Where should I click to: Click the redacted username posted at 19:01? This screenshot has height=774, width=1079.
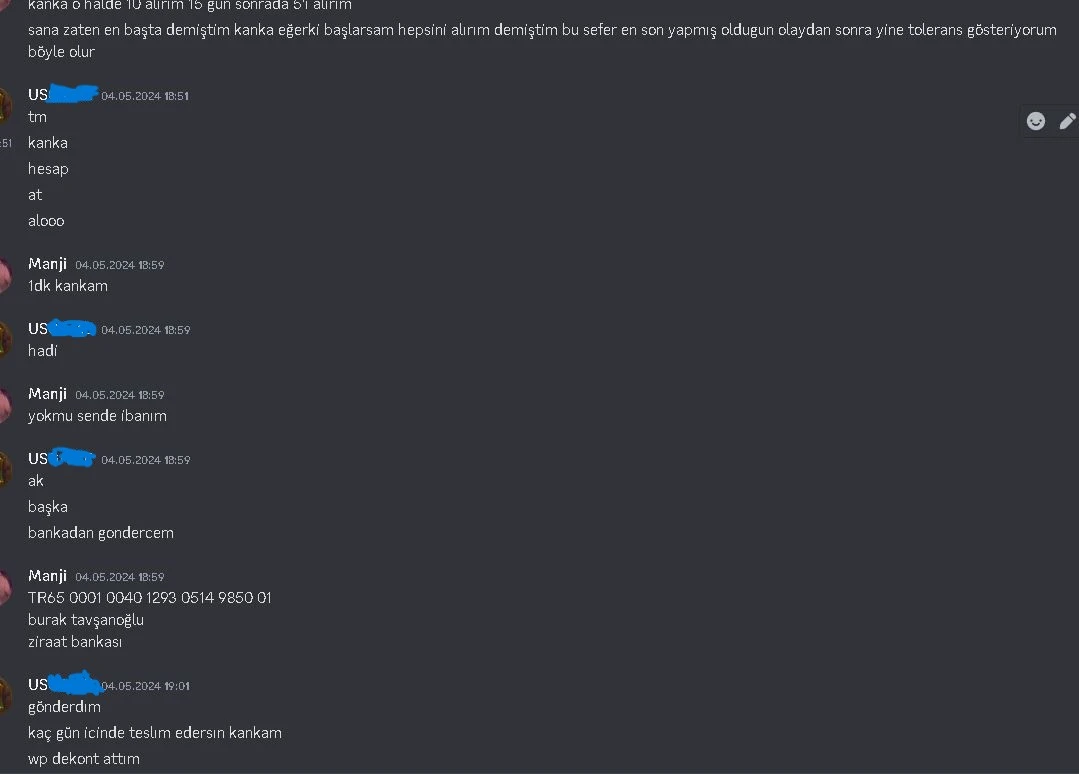(x=64, y=683)
